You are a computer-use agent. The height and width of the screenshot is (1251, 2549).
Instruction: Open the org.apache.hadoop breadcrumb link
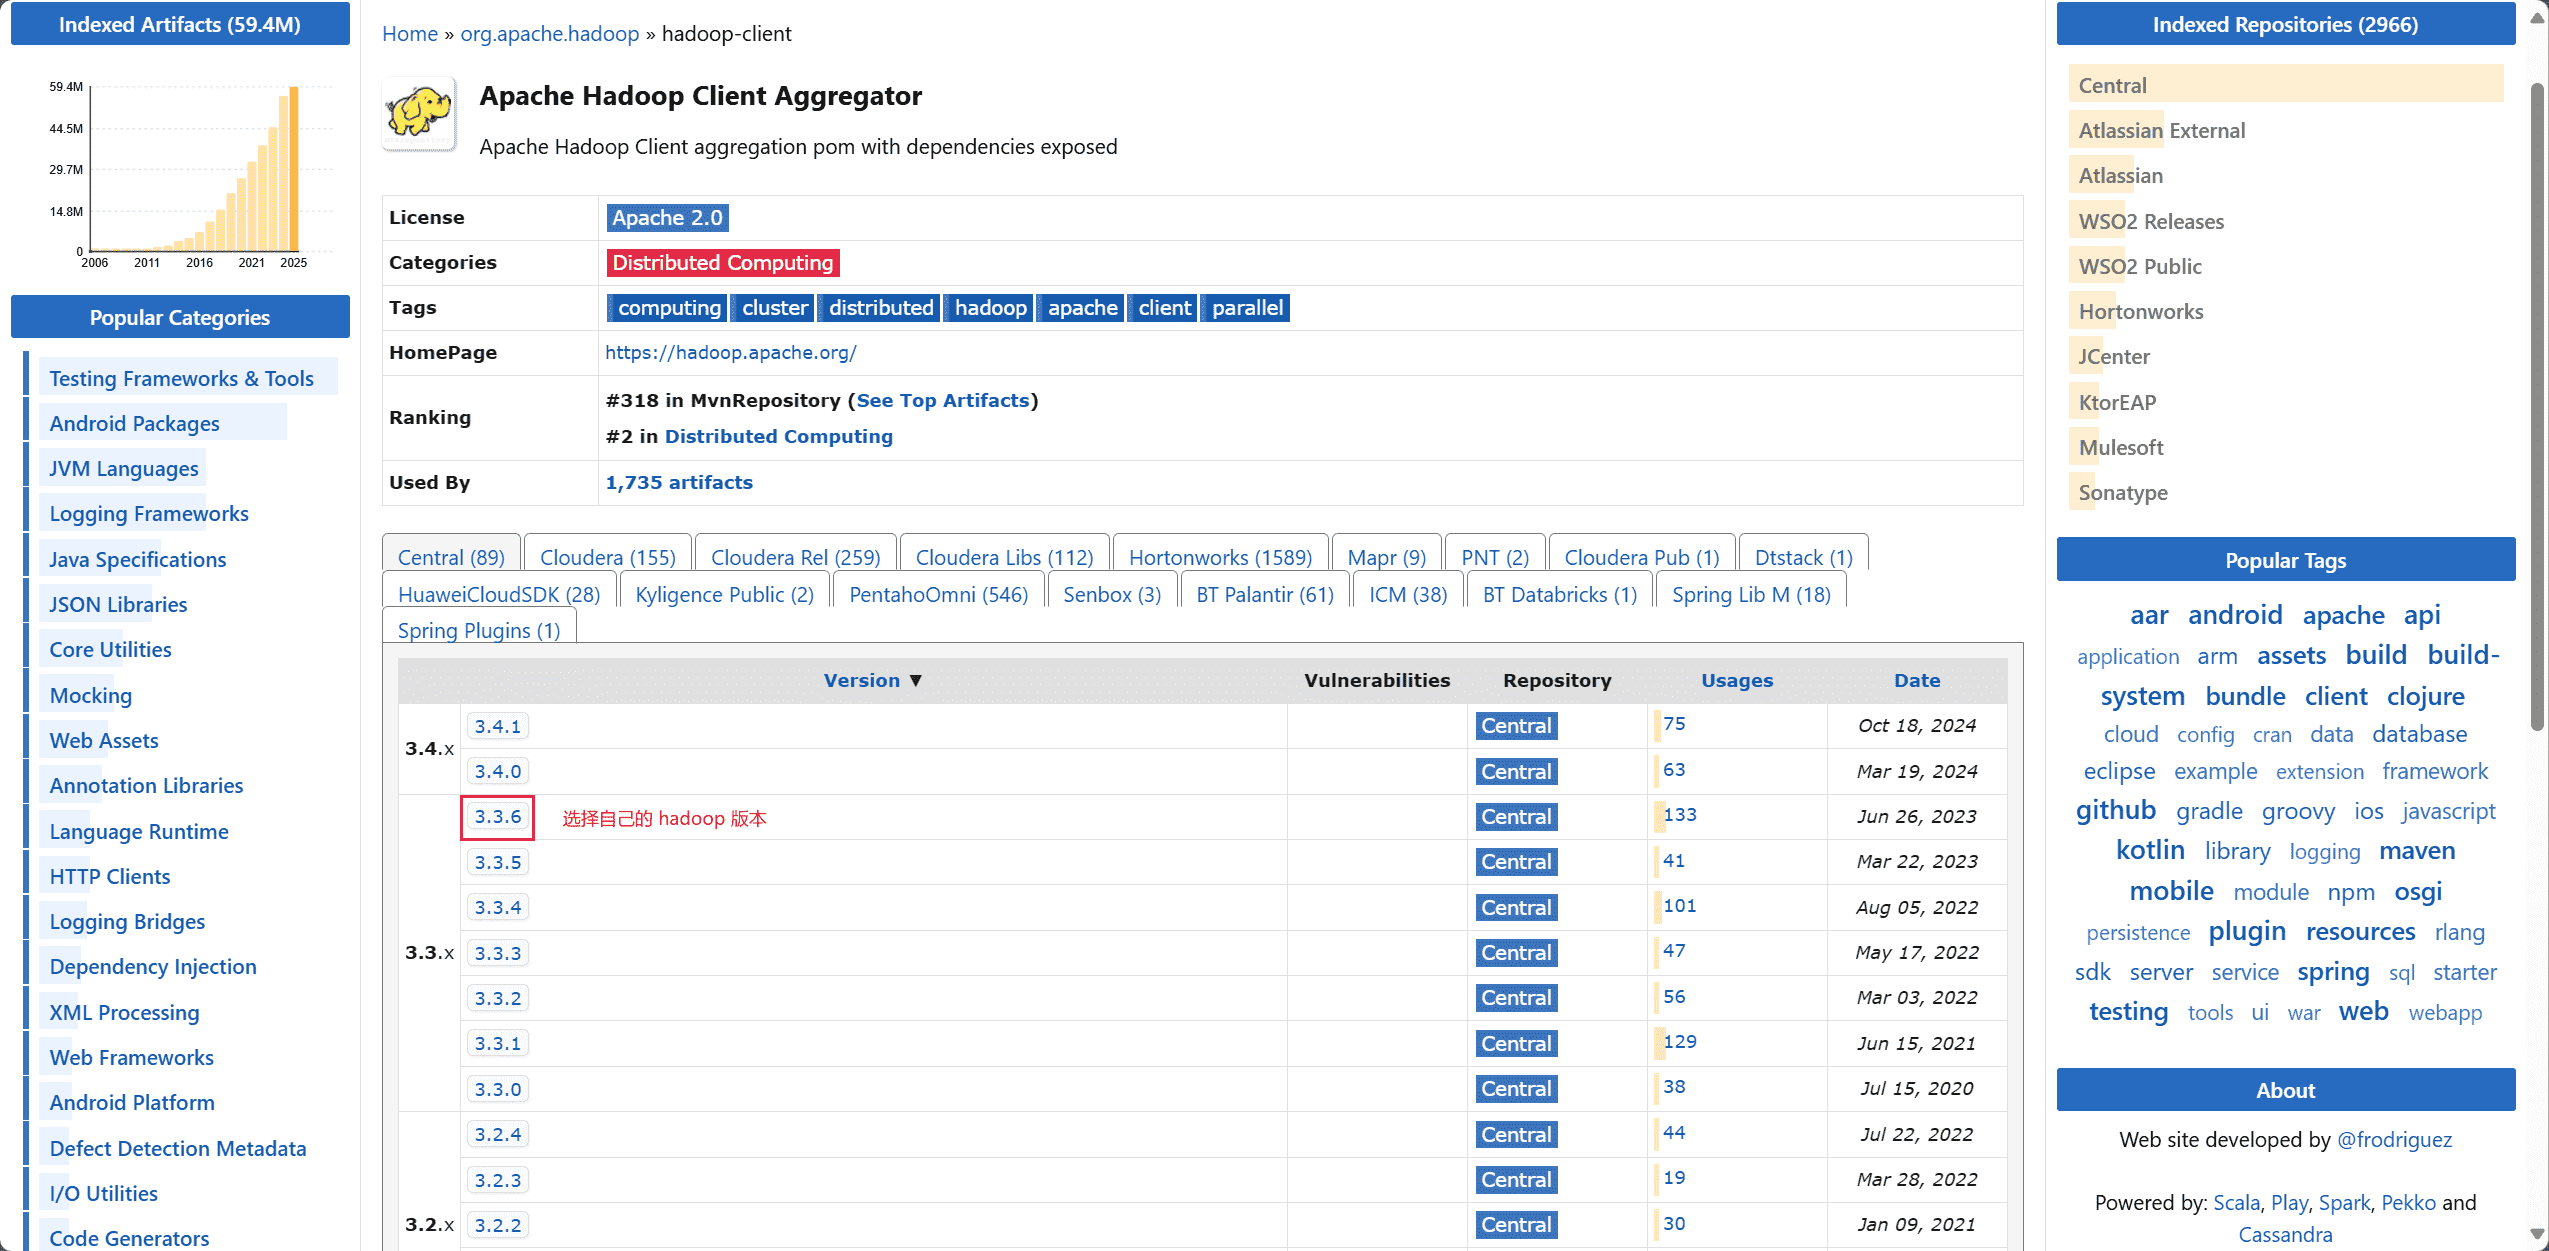click(x=549, y=34)
